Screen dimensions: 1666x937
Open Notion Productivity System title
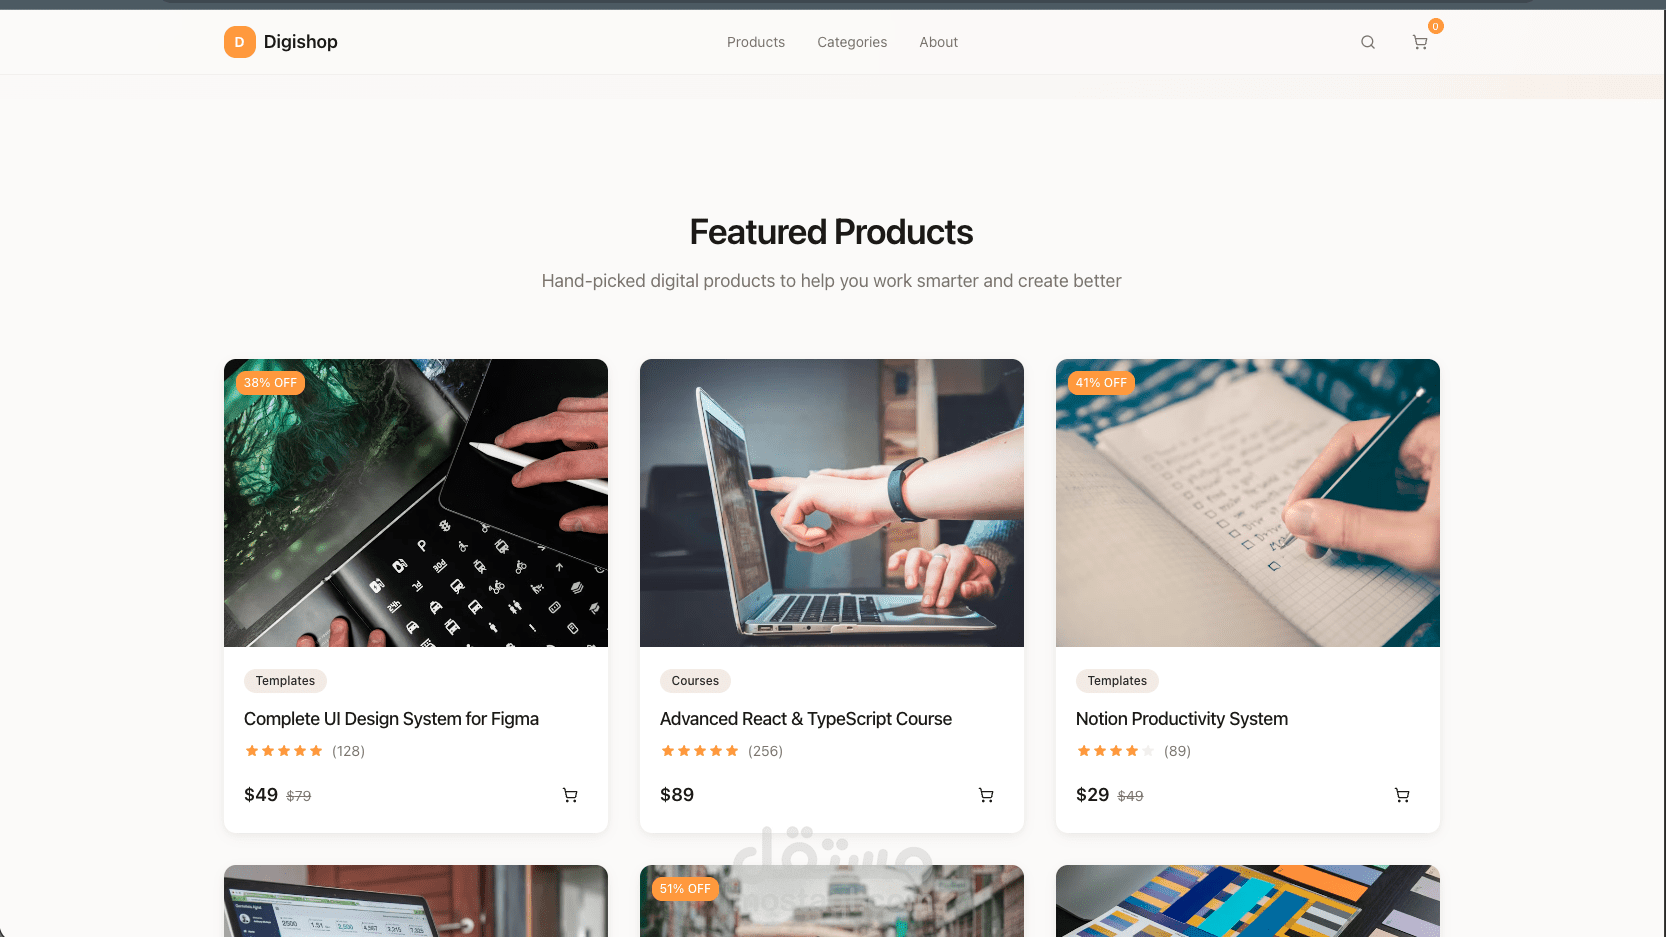click(x=1182, y=719)
